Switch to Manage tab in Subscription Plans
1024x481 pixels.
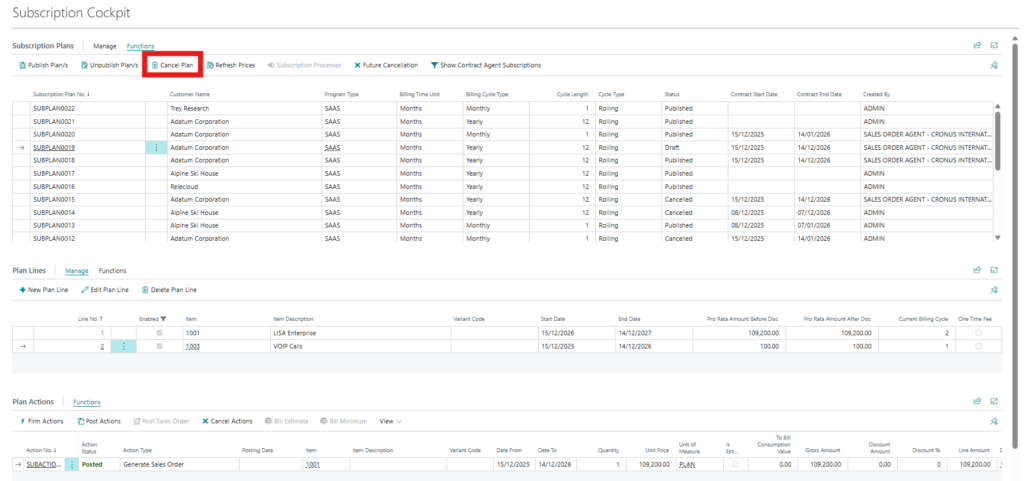coord(105,46)
